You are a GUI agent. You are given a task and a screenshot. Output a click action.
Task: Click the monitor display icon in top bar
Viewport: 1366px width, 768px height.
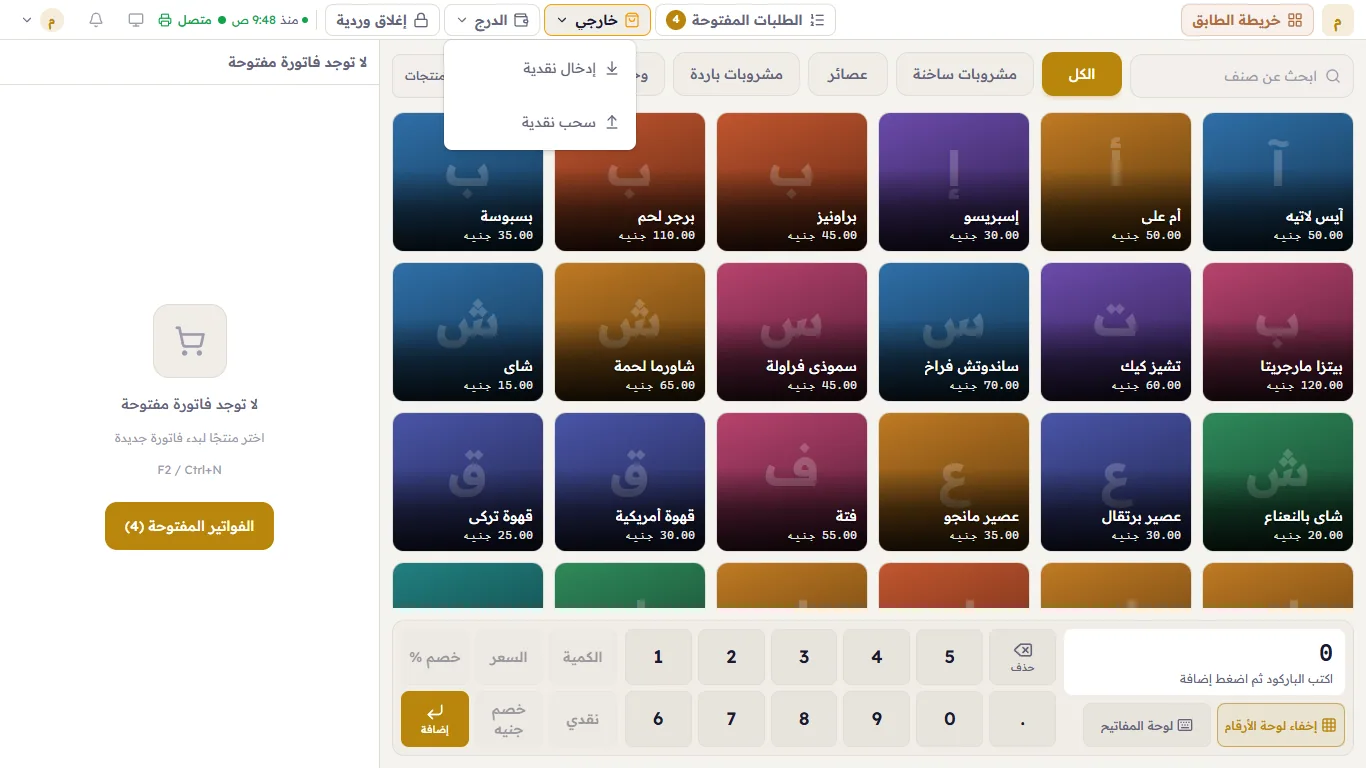[136, 20]
